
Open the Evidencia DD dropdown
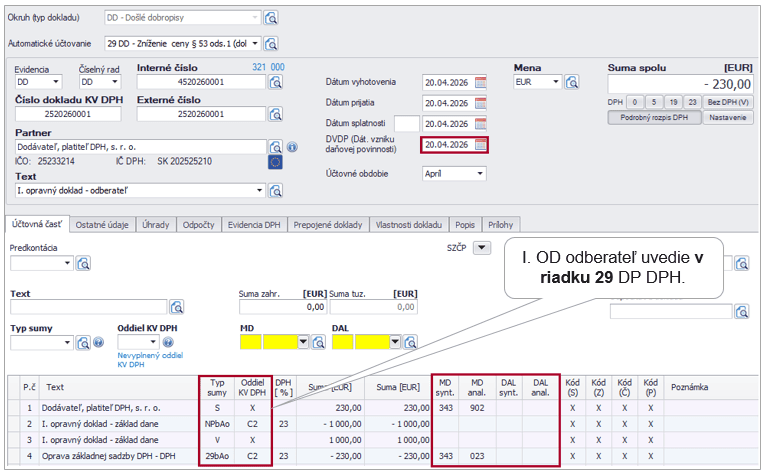pos(63,82)
